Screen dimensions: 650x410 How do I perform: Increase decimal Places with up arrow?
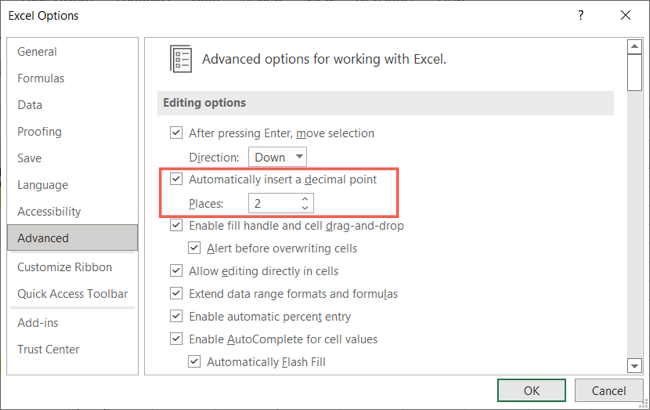305,198
